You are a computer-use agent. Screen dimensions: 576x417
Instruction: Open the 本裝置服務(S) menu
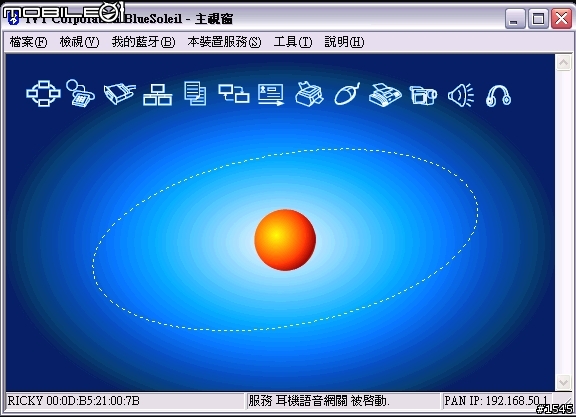[x=224, y=42]
